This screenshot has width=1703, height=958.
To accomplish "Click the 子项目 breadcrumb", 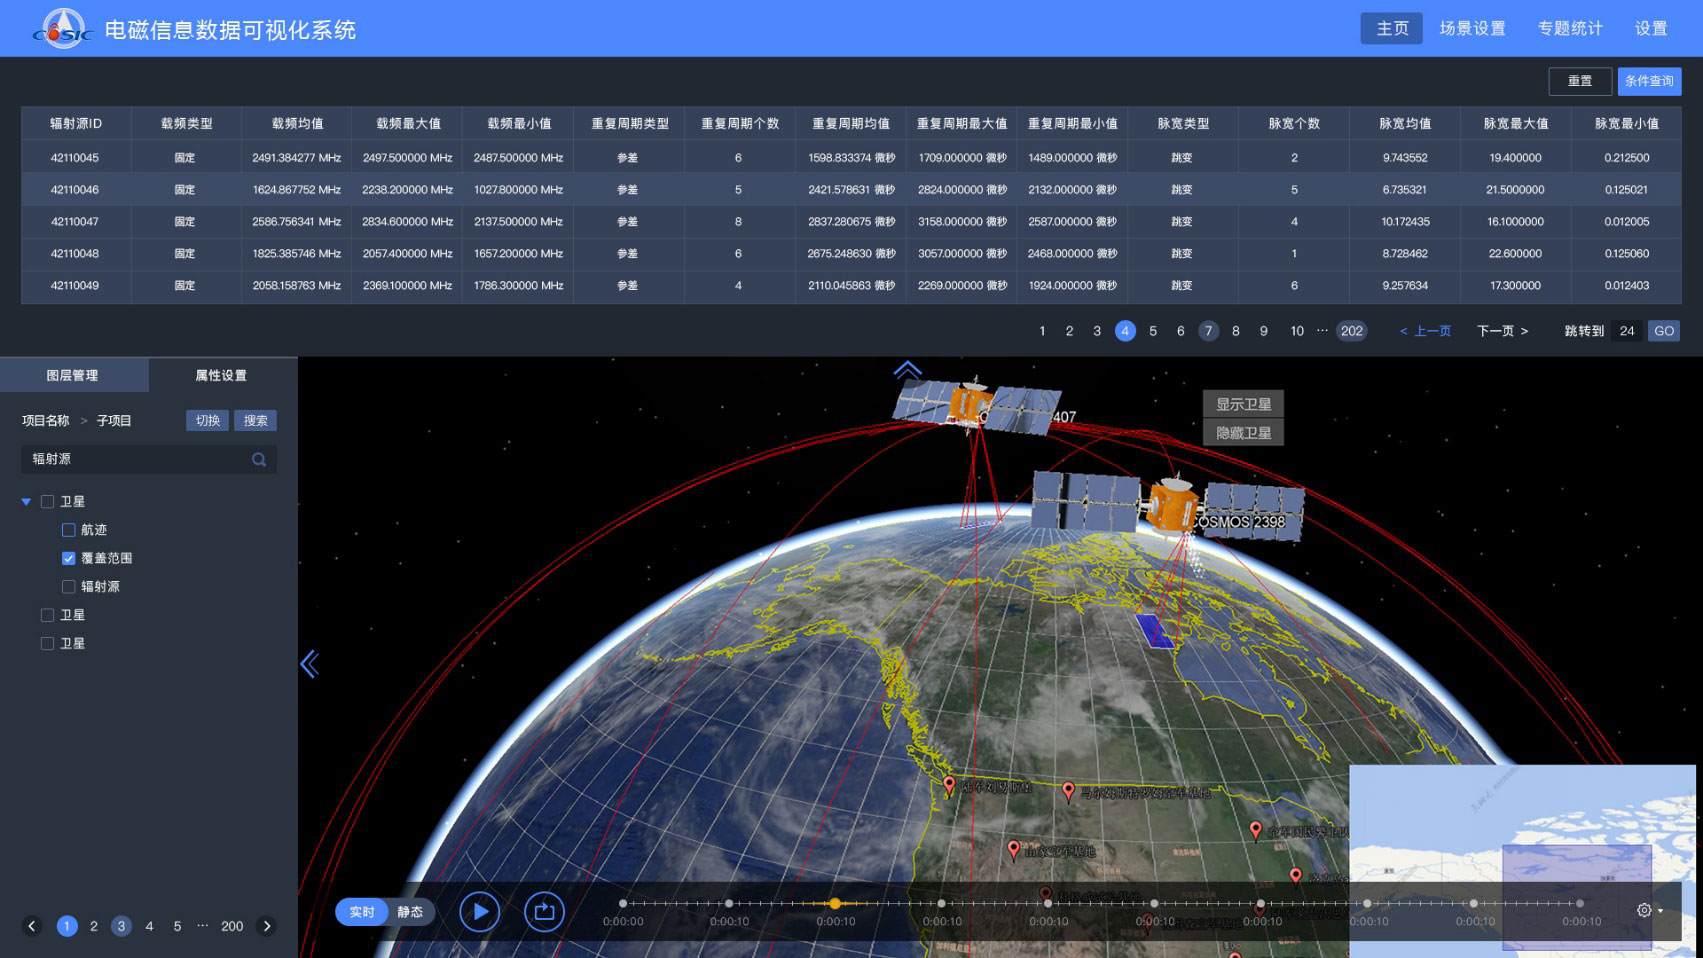I will click(x=114, y=421).
